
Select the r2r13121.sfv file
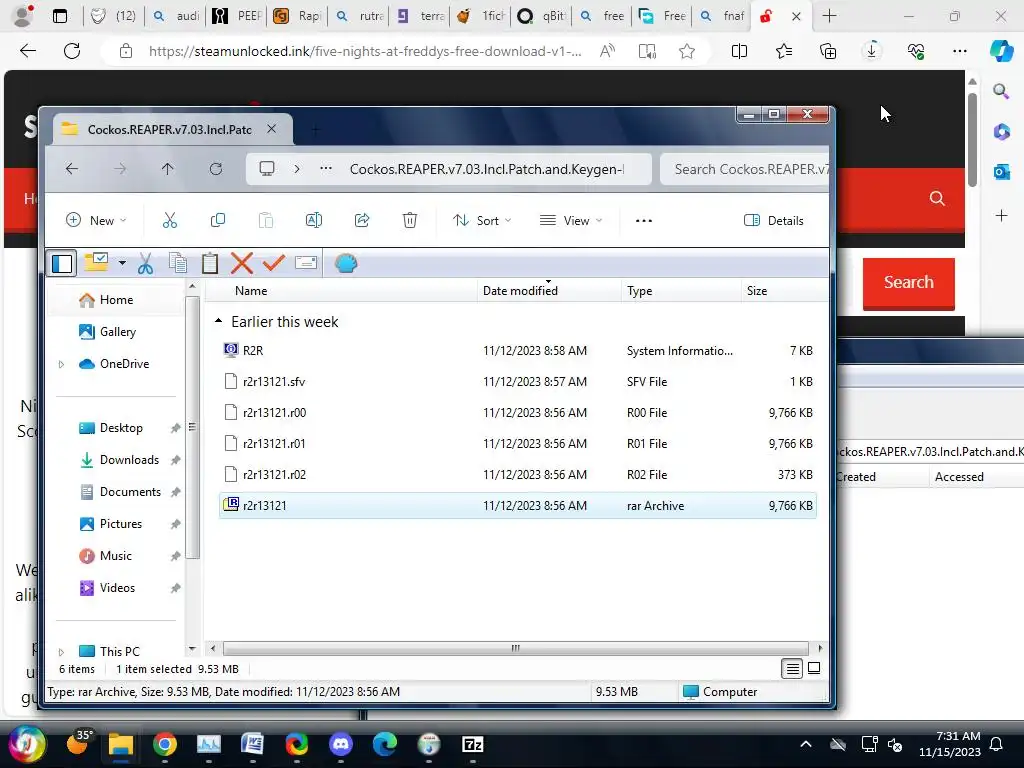click(x=517, y=381)
